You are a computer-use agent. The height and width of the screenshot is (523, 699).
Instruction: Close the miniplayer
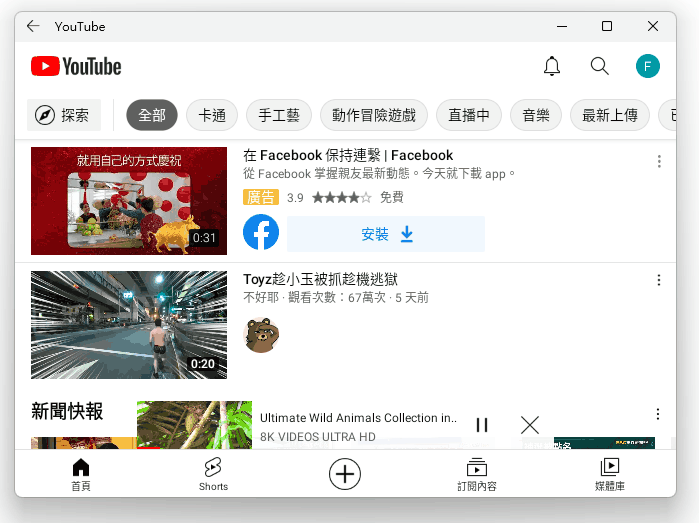click(x=530, y=425)
